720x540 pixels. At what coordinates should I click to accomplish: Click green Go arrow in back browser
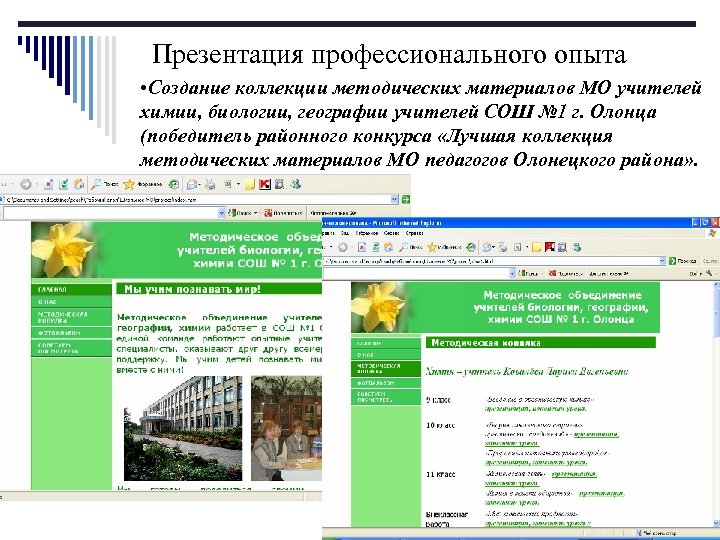405,199
